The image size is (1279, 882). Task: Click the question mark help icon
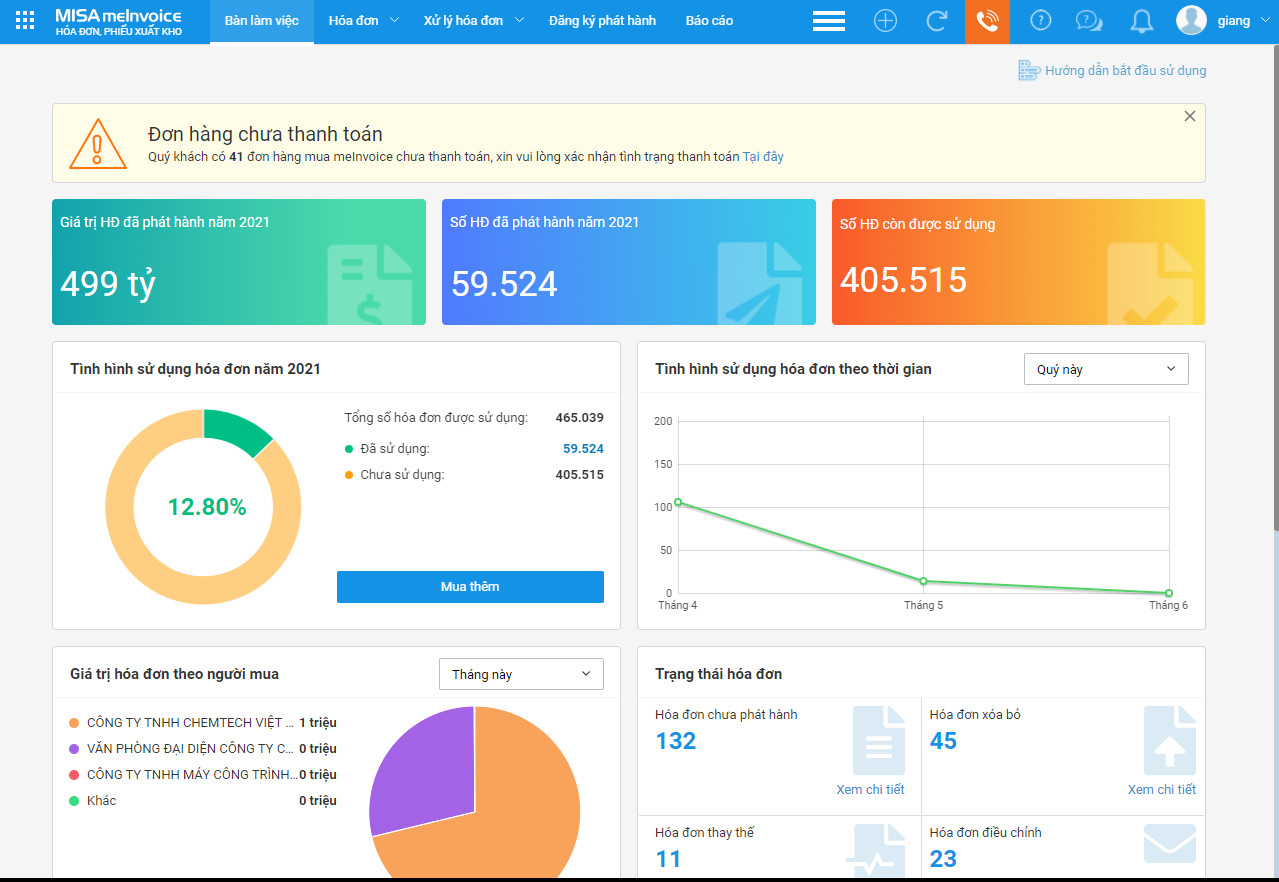pyautogui.click(x=1040, y=21)
